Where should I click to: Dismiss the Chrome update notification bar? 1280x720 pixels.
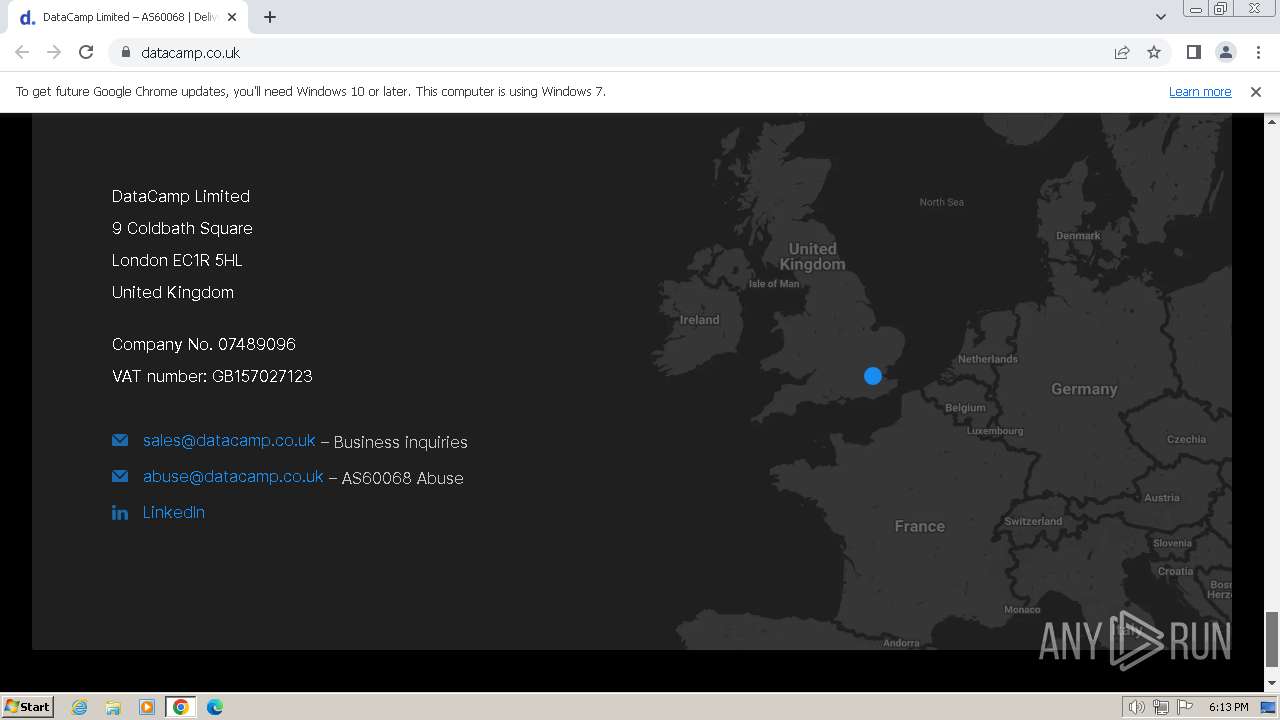coord(1256,91)
